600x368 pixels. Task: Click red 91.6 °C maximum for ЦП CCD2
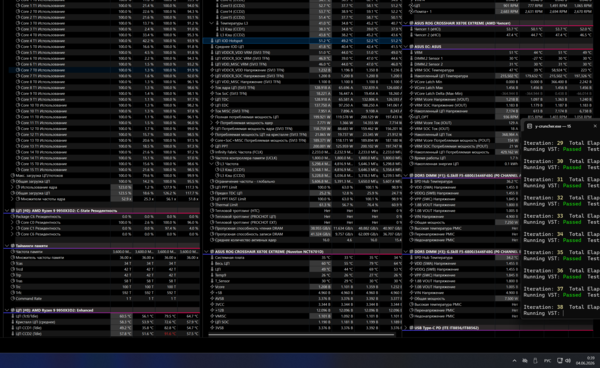point(170,334)
